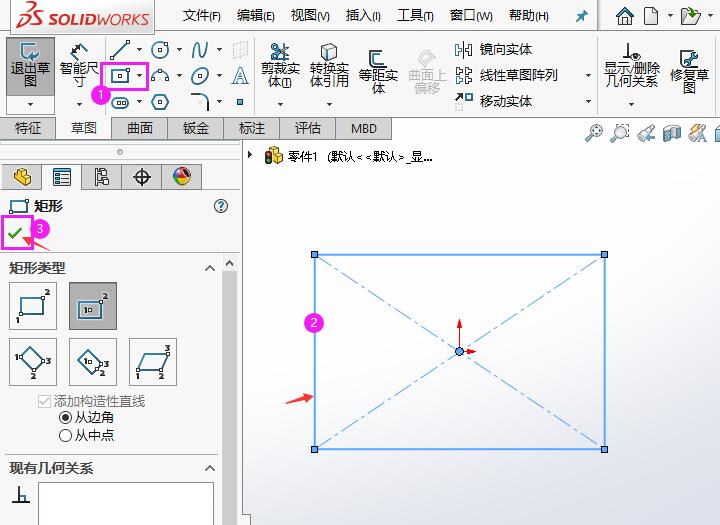Click Trim Entities (剪裁实体) tool
The height and width of the screenshot is (525, 720).
(x=280, y=65)
